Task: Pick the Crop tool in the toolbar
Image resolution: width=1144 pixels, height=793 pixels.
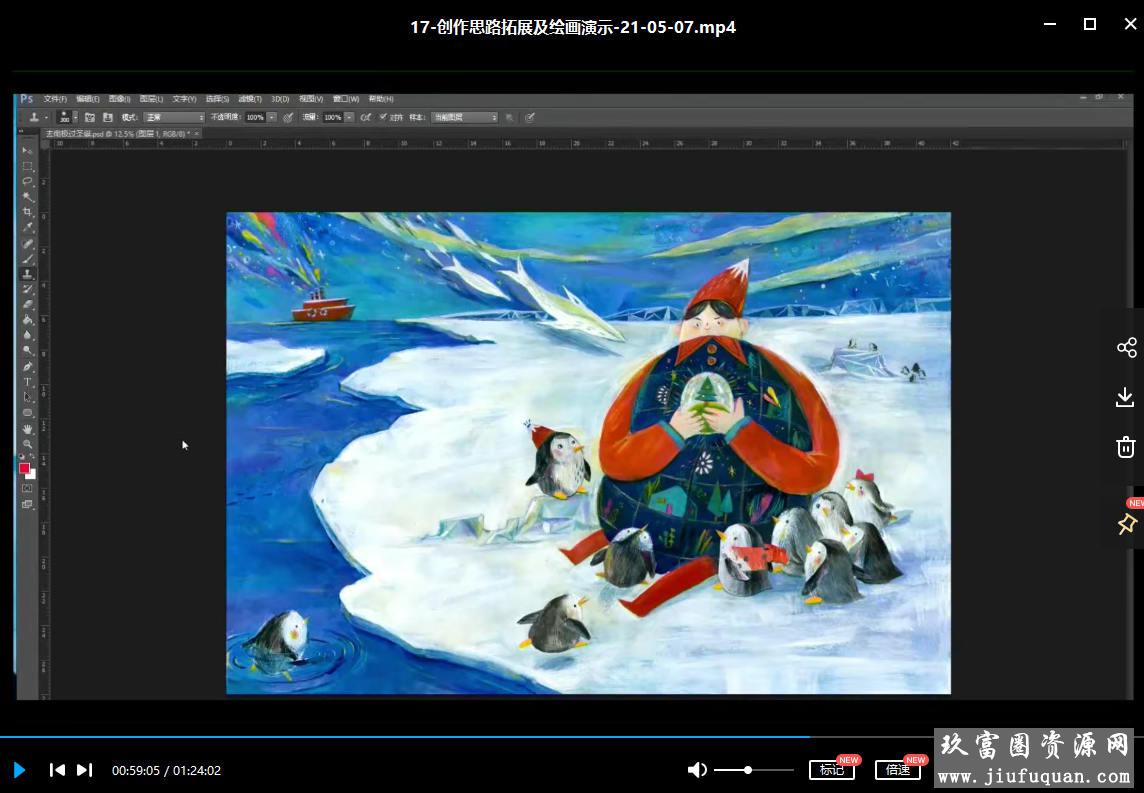Action: [x=28, y=212]
